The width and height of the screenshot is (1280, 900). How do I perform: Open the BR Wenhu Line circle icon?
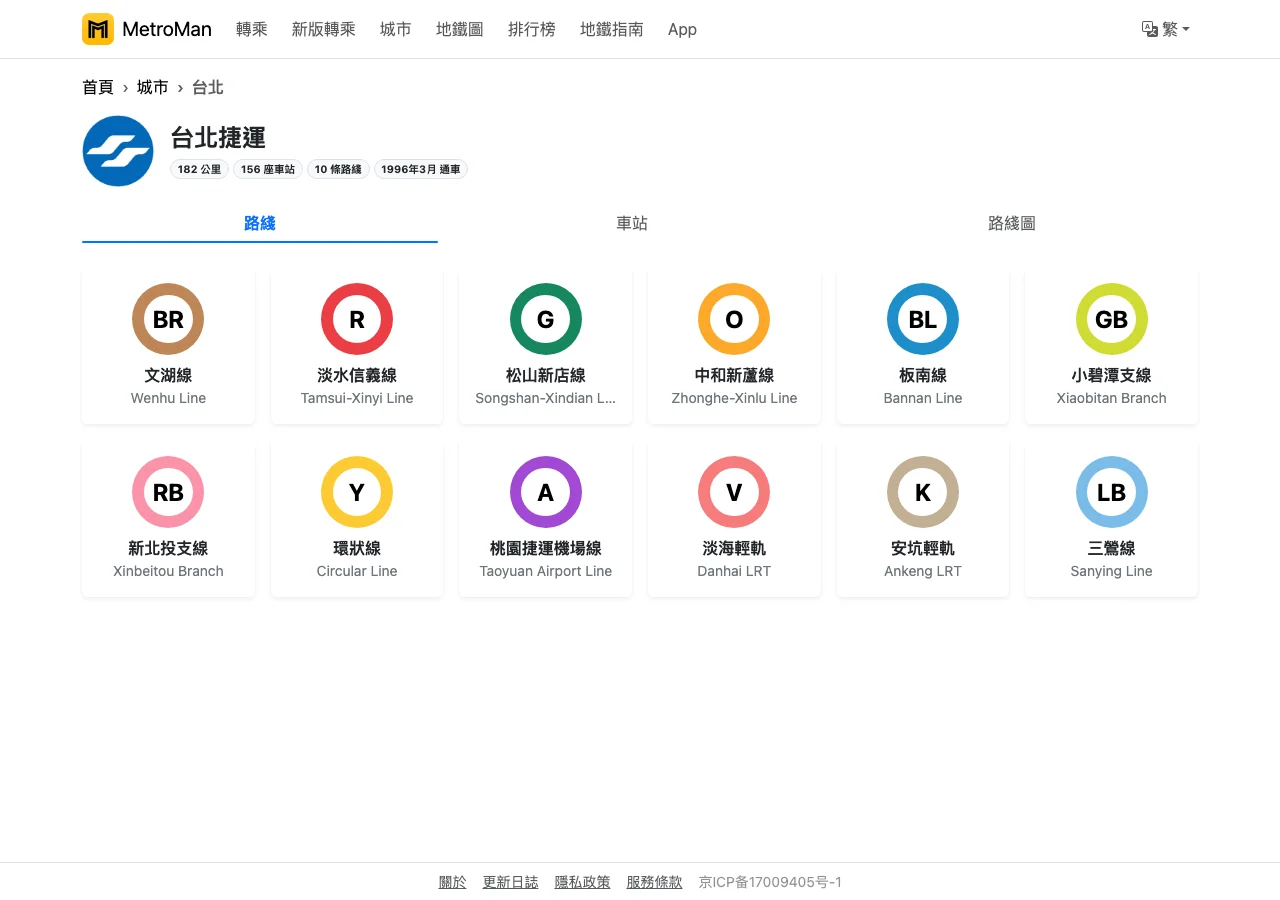coord(168,319)
